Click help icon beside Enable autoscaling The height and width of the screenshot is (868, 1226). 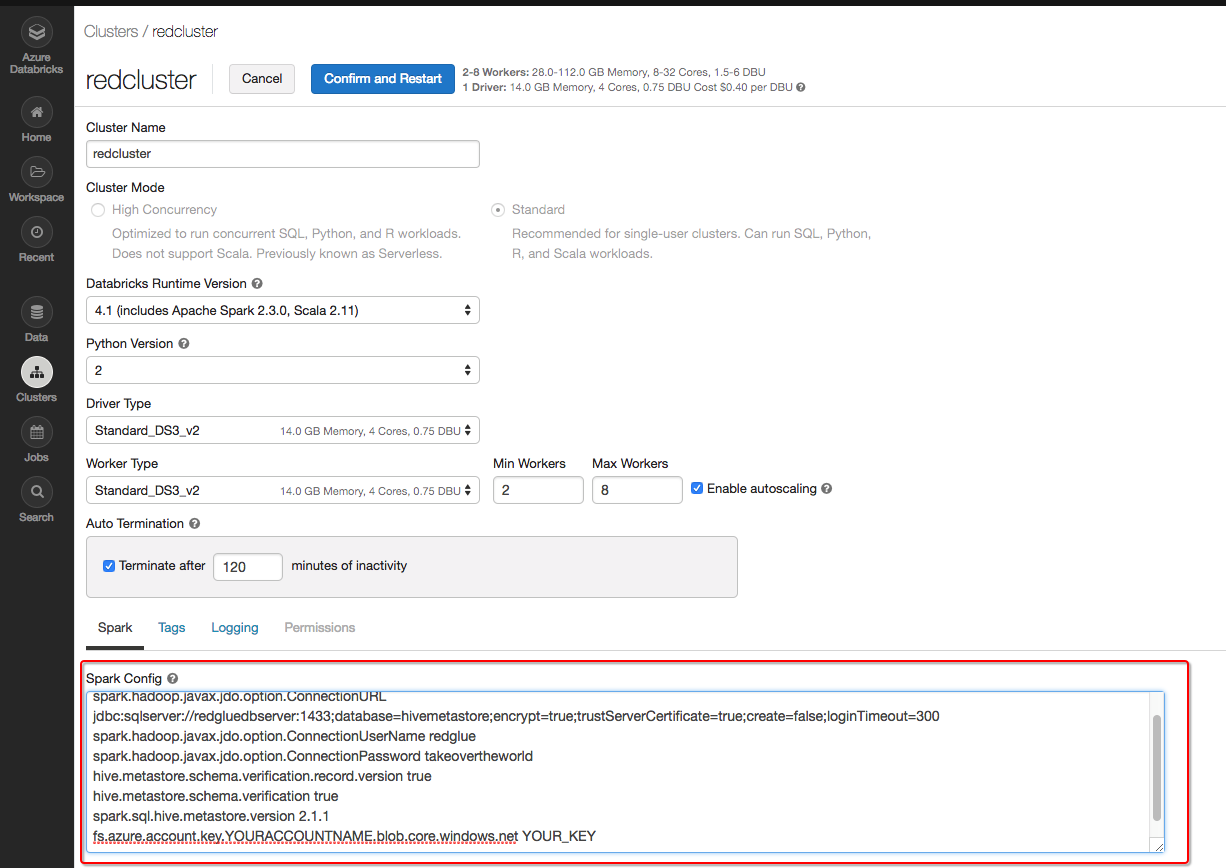pos(827,489)
